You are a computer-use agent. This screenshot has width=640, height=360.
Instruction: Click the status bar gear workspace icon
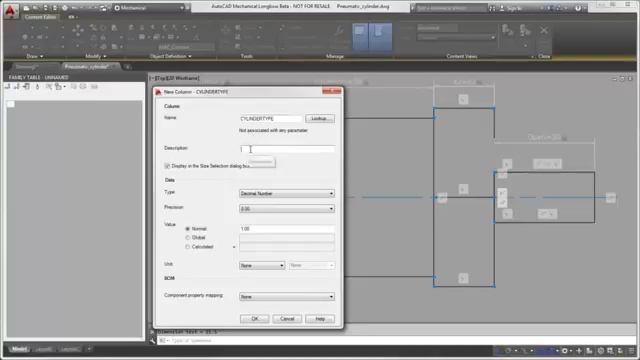(565, 351)
